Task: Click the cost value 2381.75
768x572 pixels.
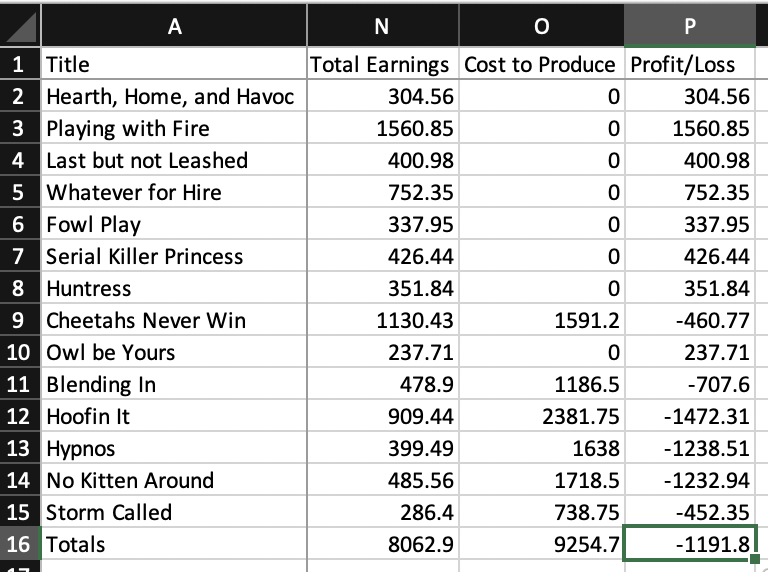Action: 542,416
